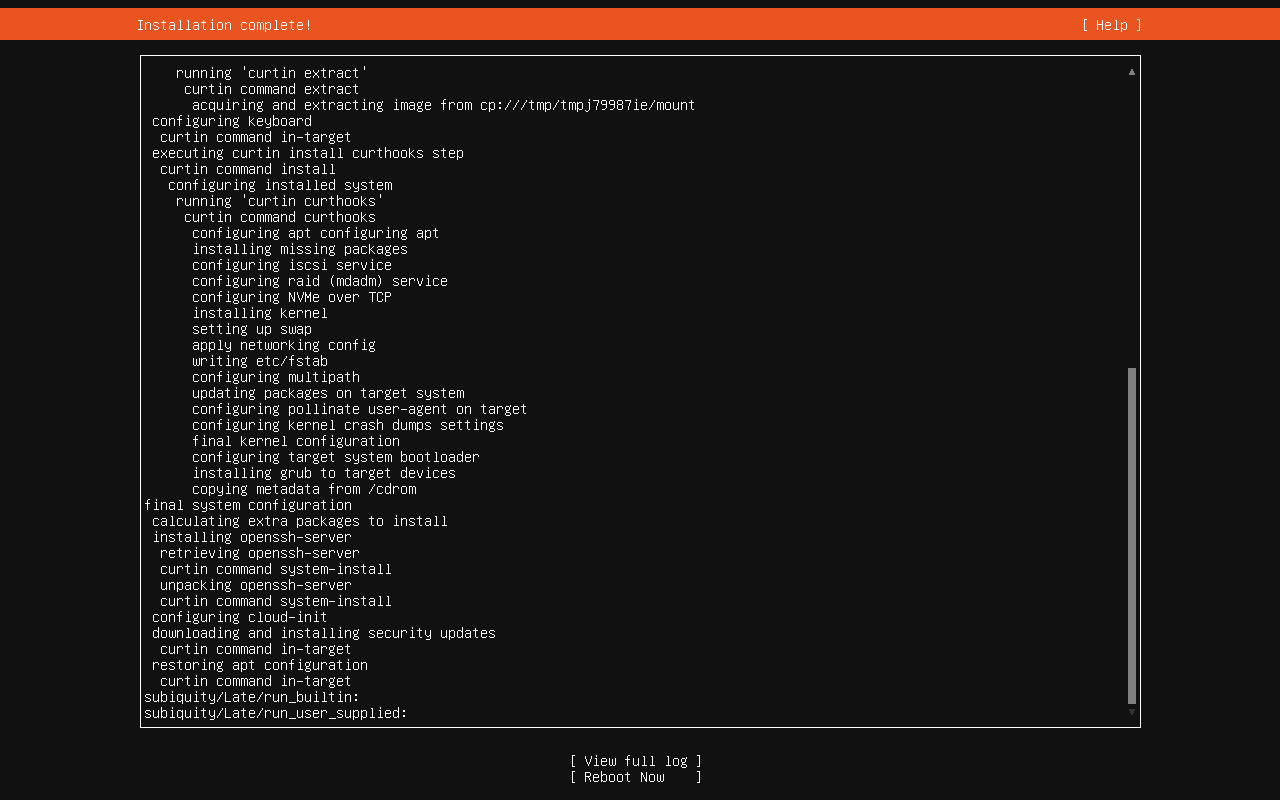The width and height of the screenshot is (1280, 800).
Task: Select line 'curtin command extract'
Action: pyautogui.click(x=272, y=89)
